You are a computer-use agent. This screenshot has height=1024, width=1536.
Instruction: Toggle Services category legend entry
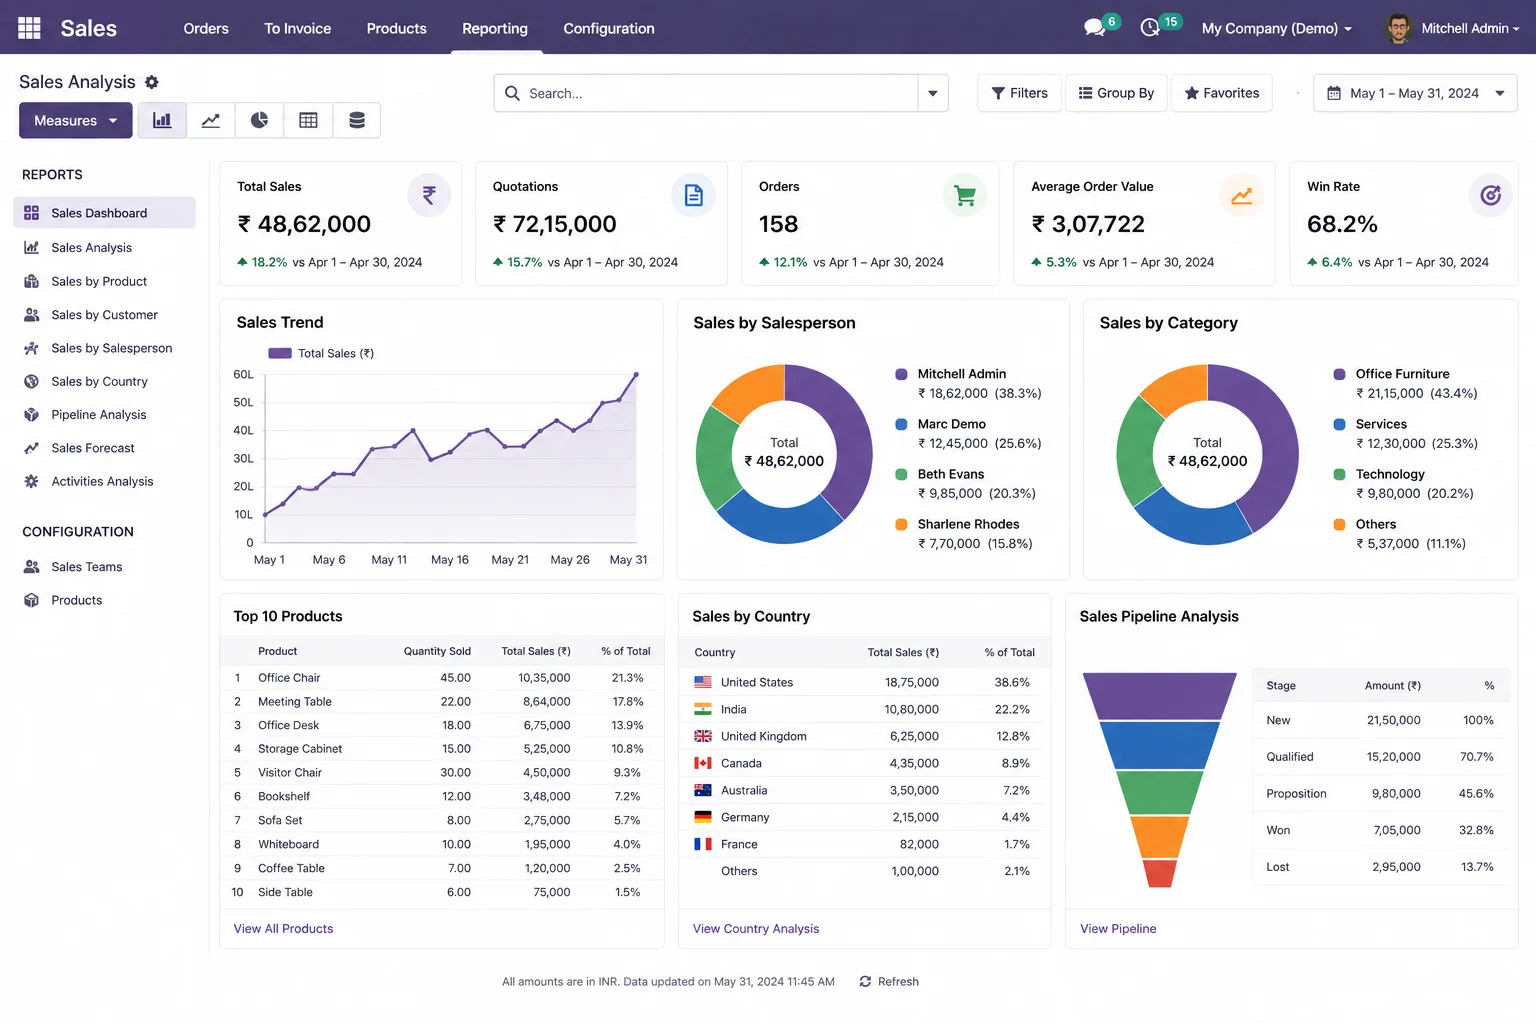(x=1370, y=424)
